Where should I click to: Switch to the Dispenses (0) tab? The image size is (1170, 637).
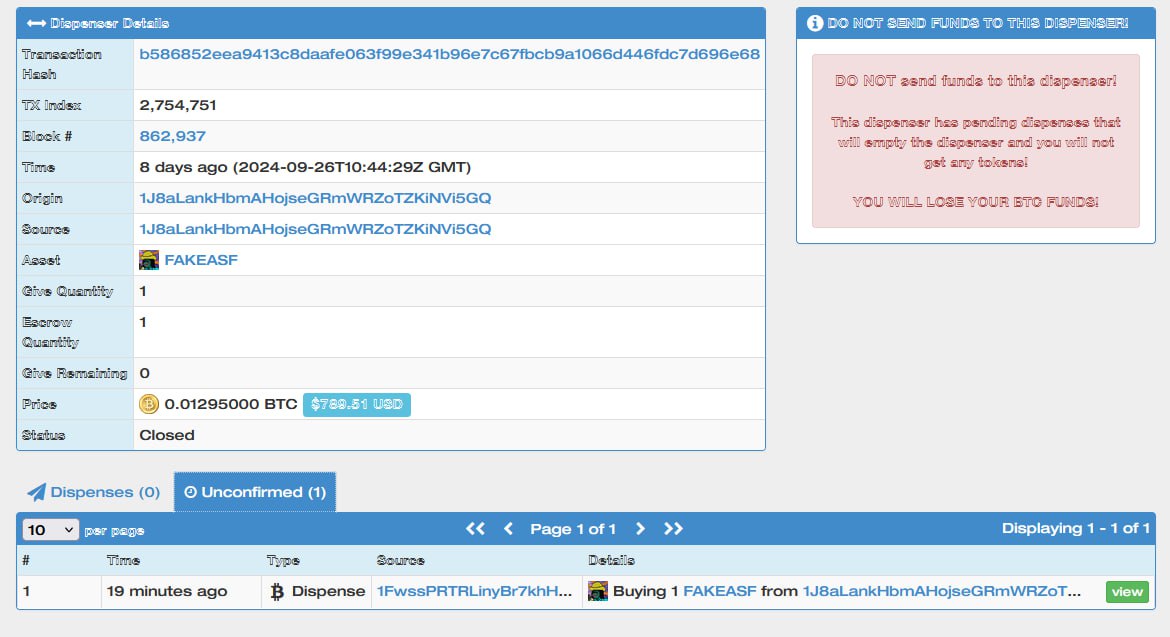pyautogui.click(x=94, y=492)
